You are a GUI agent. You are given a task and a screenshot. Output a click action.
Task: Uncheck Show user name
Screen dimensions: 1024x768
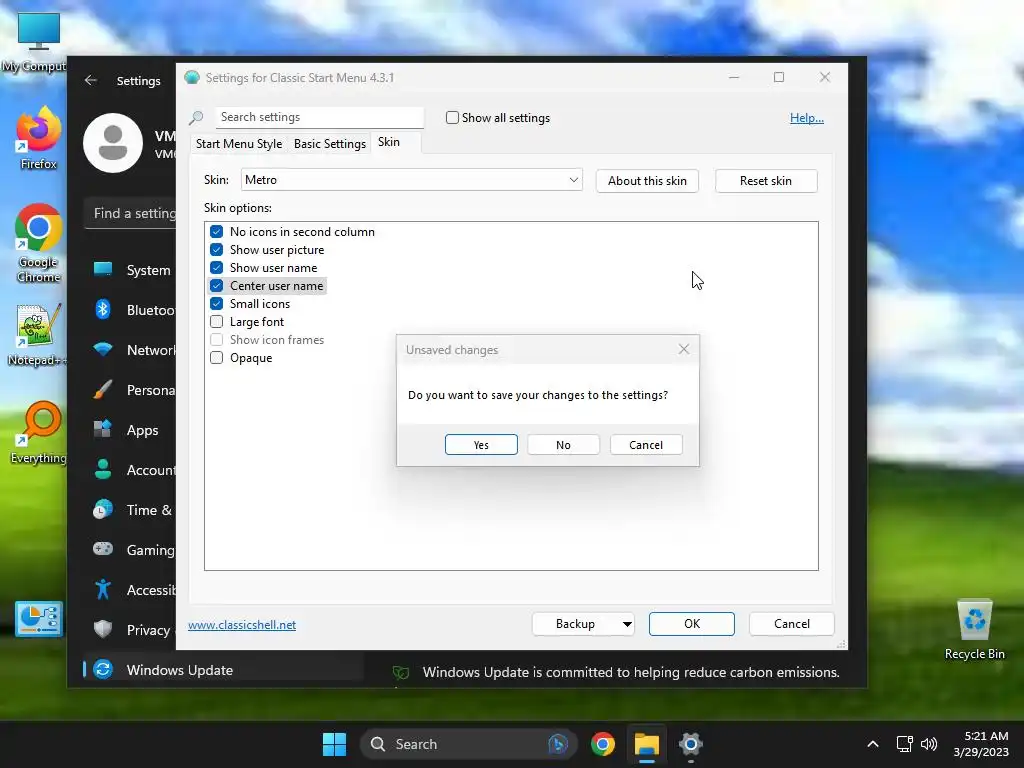[216, 268]
